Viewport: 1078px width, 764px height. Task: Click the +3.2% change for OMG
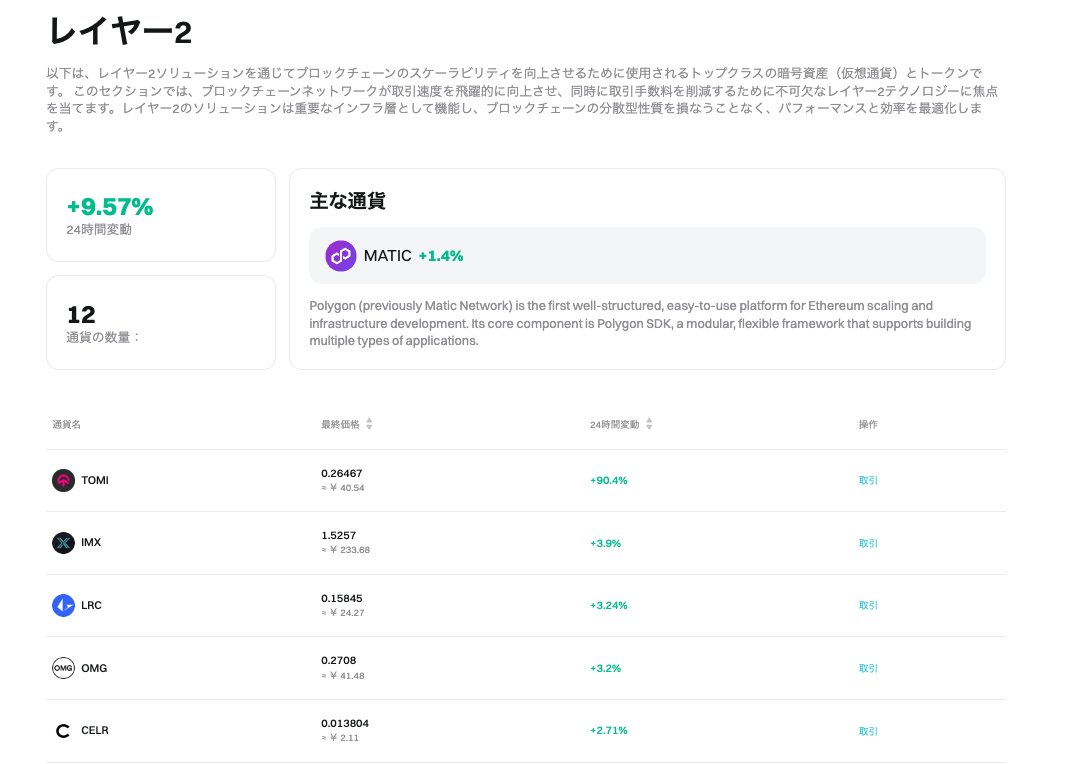coord(605,668)
